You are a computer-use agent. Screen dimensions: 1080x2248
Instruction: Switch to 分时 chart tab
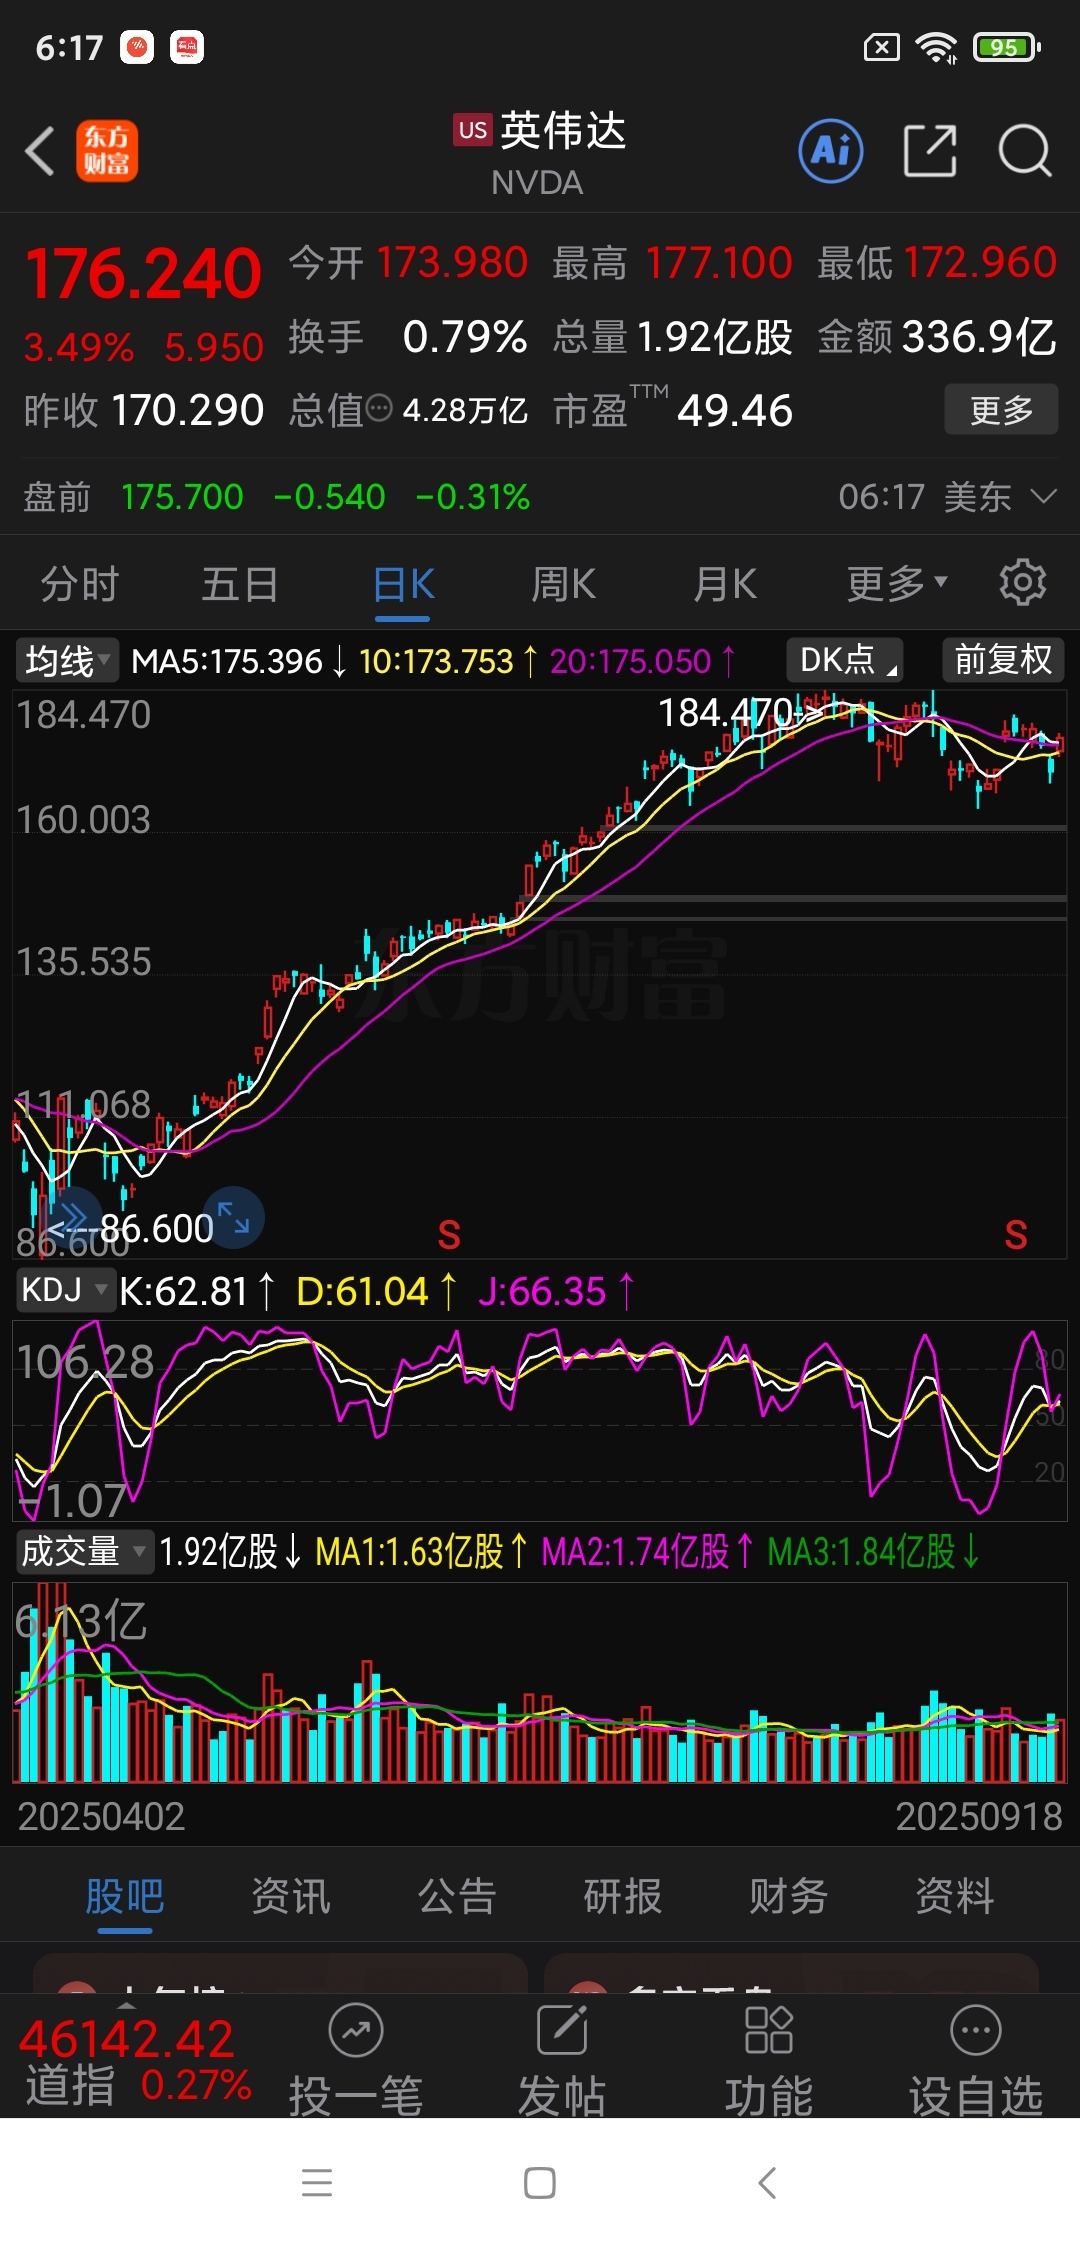80,584
